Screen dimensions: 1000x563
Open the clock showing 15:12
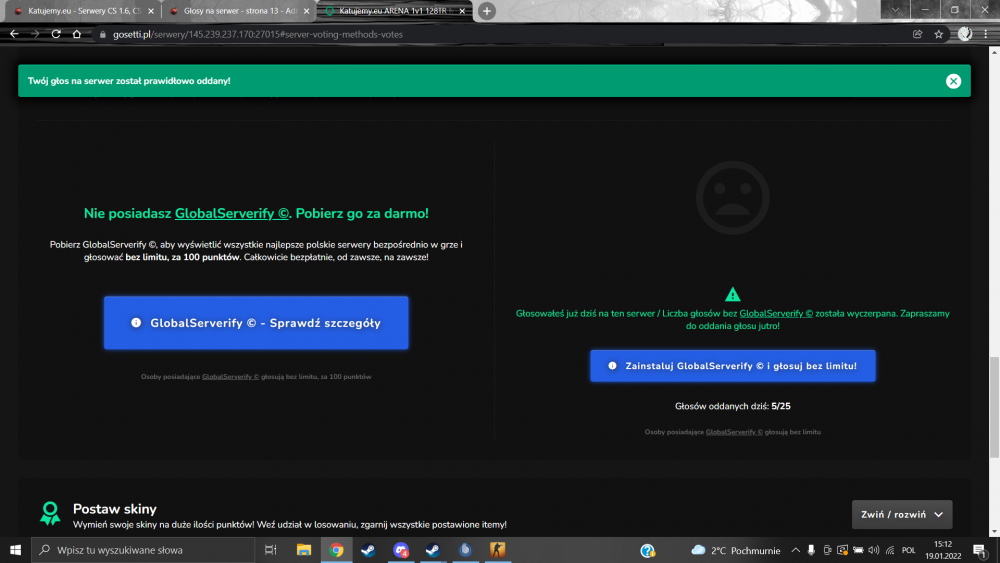pyautogui.click(x=943, y=550)
